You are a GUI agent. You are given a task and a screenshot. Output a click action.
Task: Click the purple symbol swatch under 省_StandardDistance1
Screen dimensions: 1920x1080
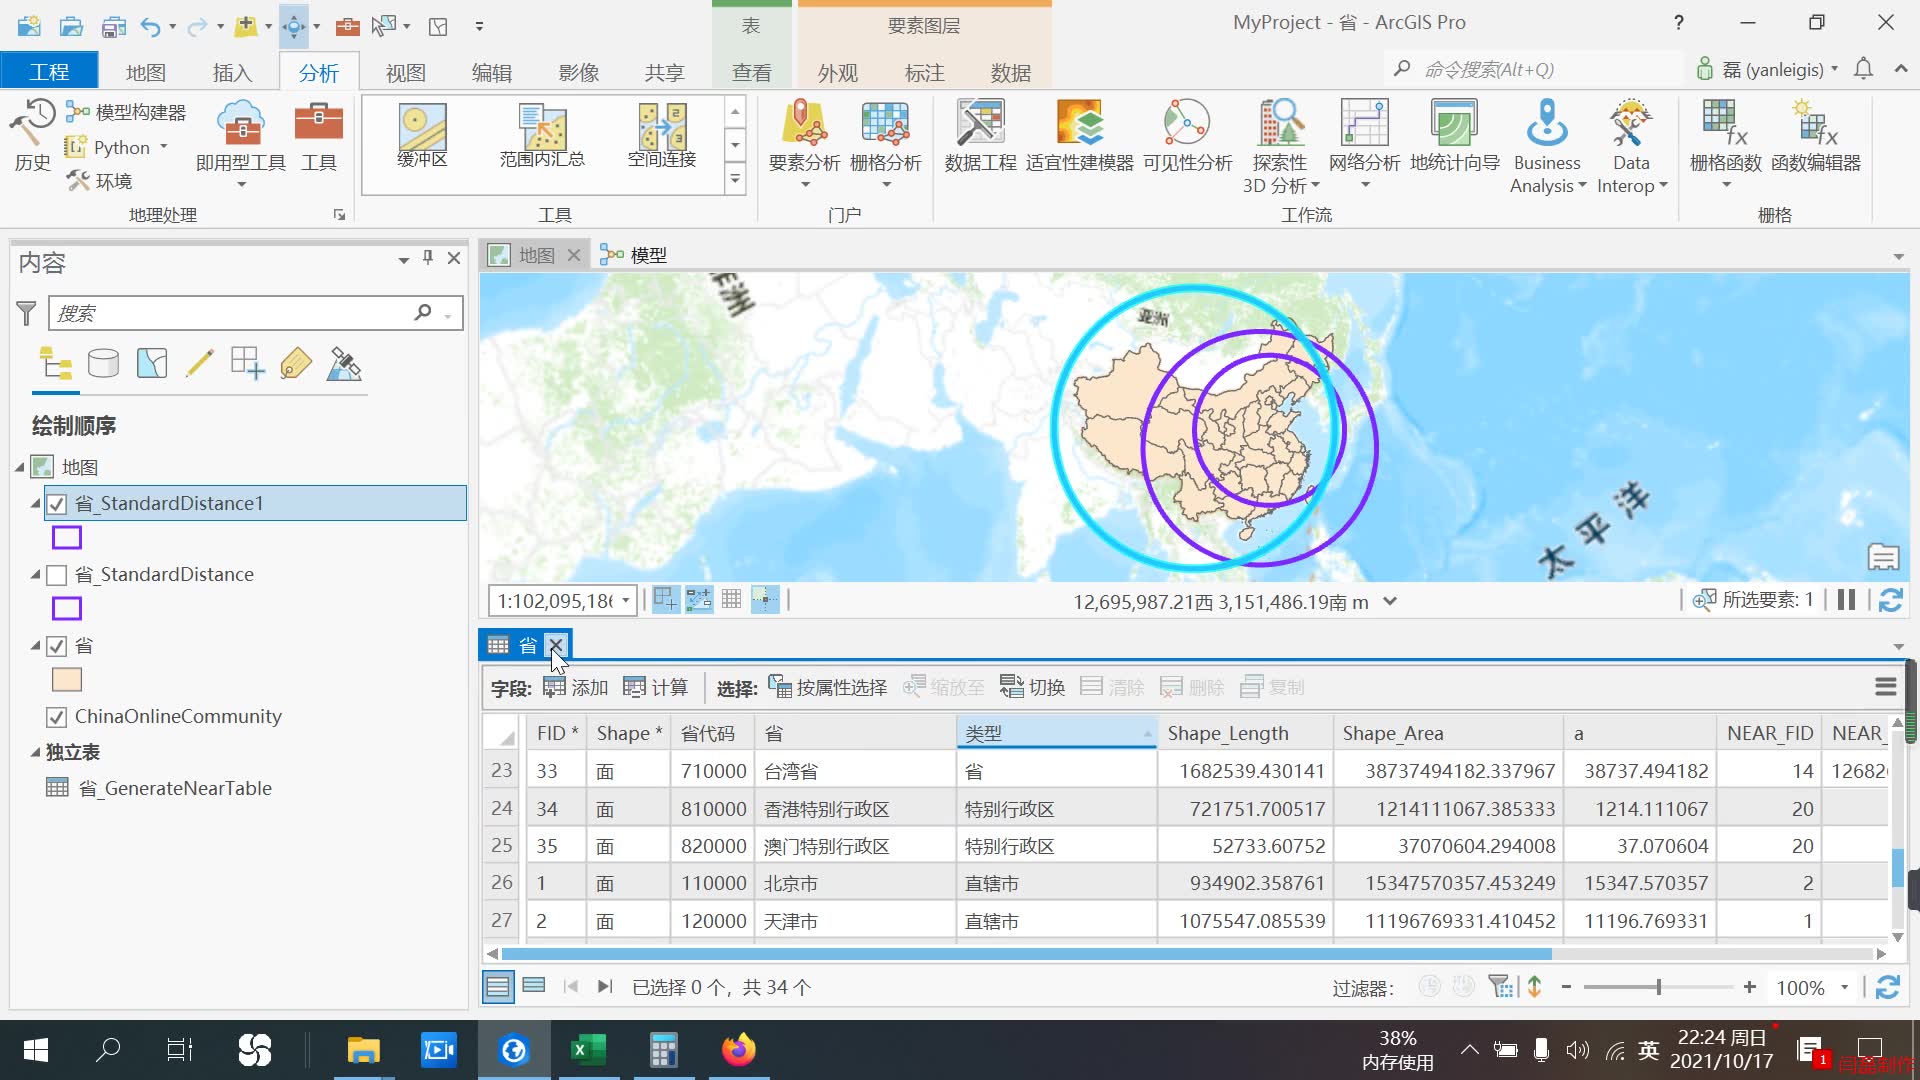tap(65, 538)
